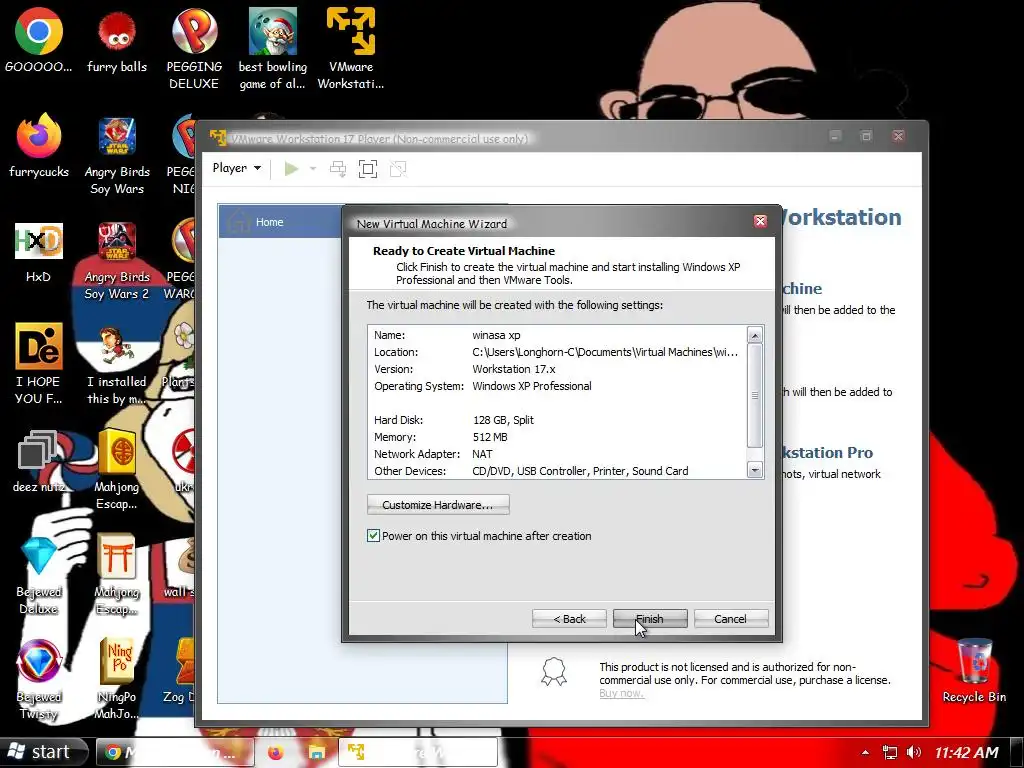Screen dimensions: 1024x768
Task: Click the '128 GB, Split' hard disk value
Action: coord(503,420)
